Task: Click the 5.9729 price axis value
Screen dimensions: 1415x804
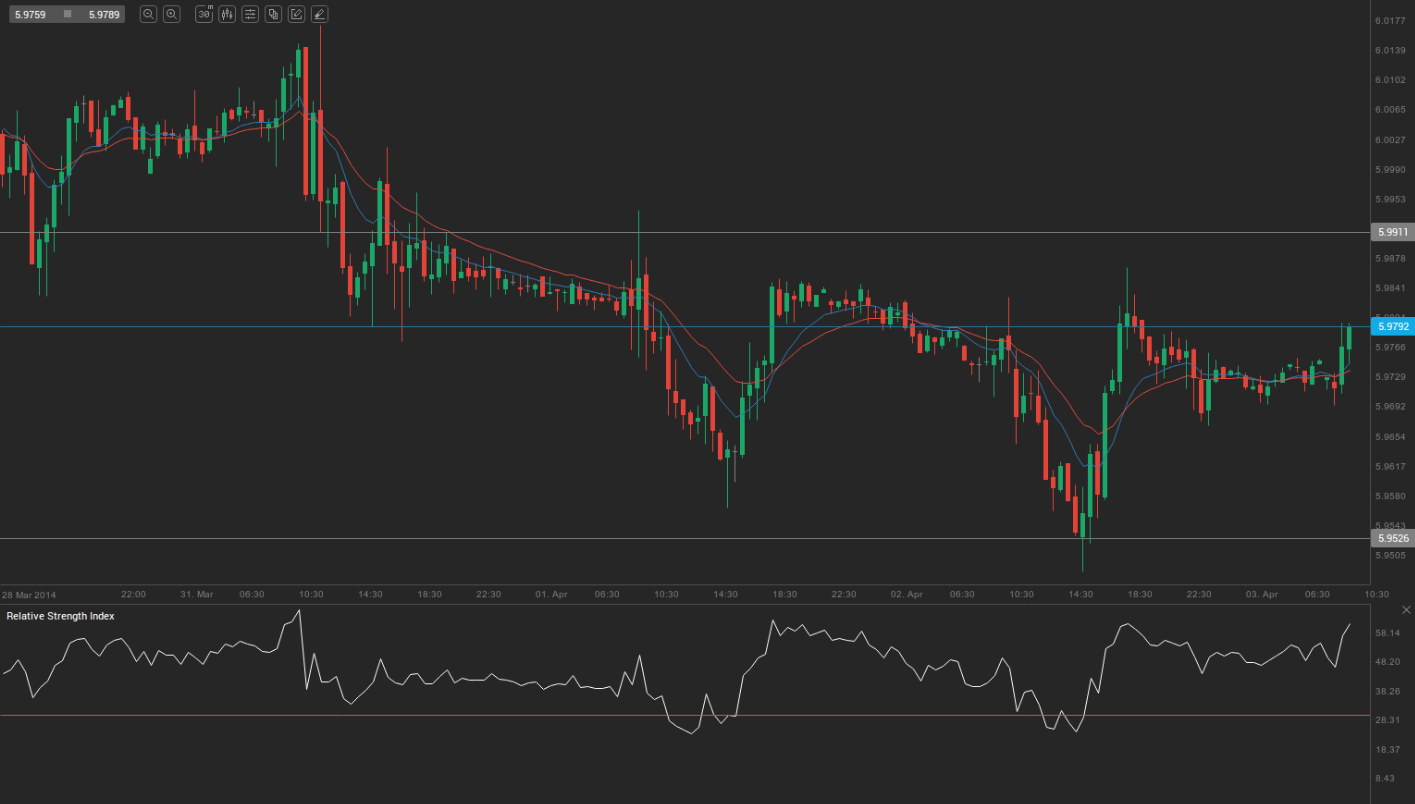Action: [1390, 377]
